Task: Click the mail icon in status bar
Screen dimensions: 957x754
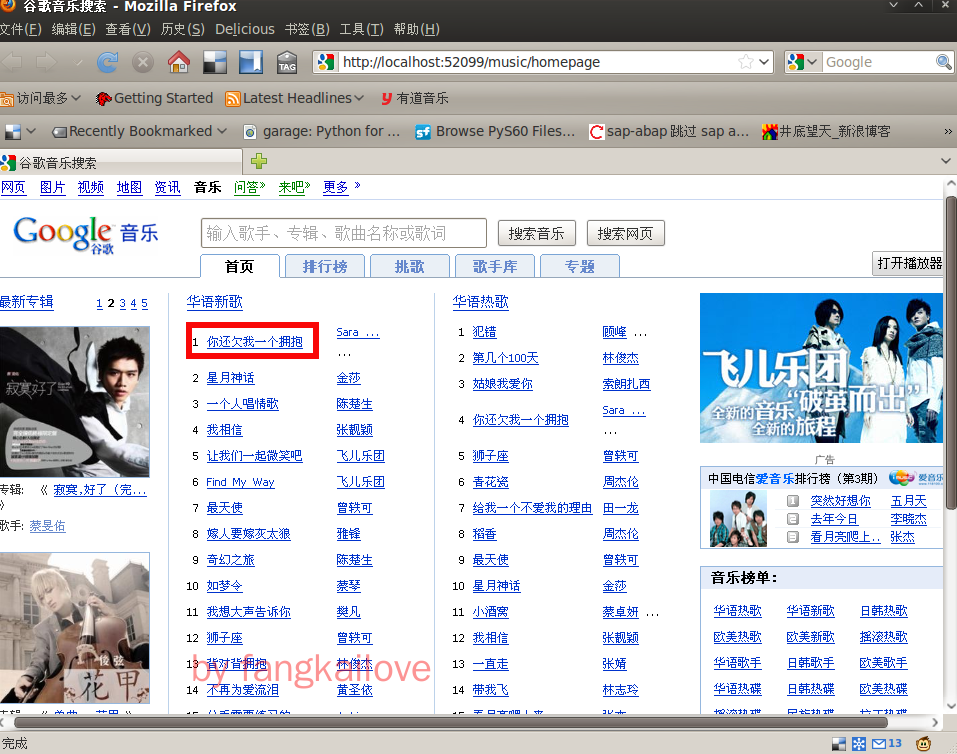Action: [x=878, y=744]
